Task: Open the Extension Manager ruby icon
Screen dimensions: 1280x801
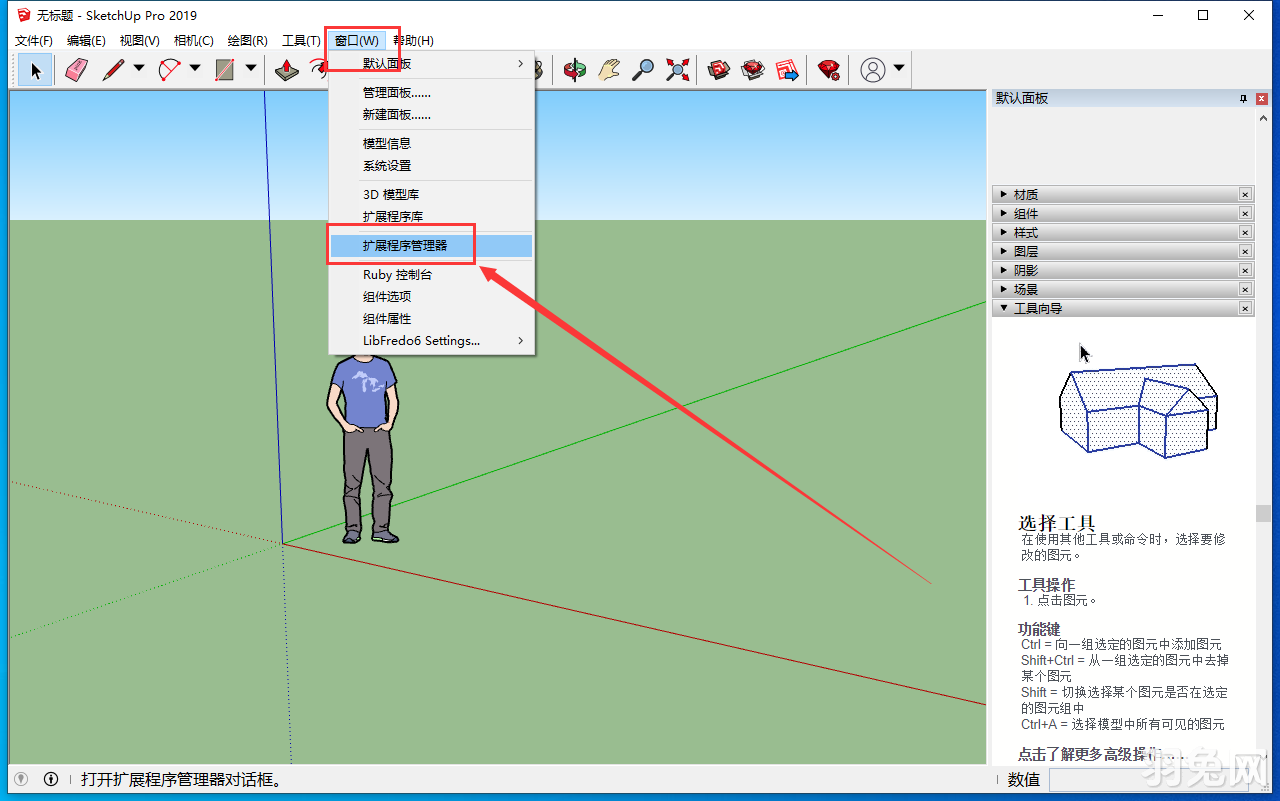Action: pyautogui.click(x=828, y=70)
